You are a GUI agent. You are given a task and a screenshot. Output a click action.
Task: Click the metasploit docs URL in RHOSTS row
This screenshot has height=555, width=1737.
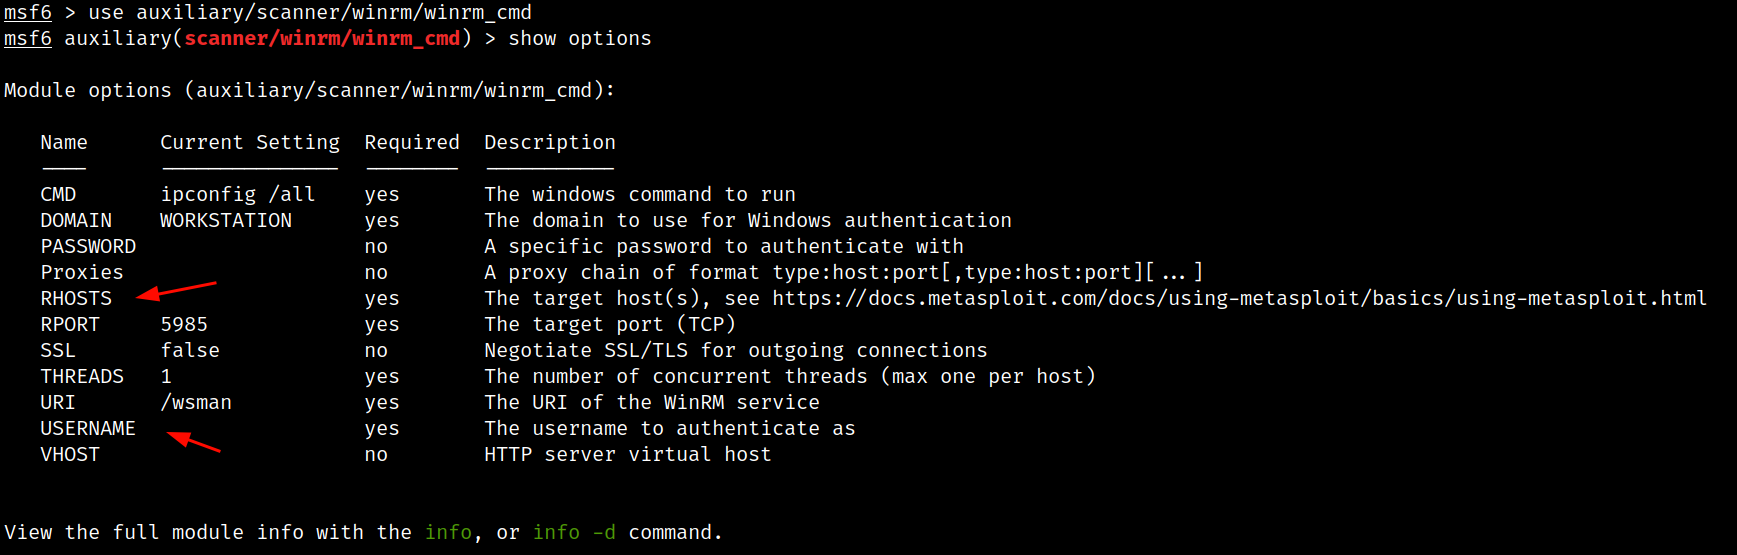[x=1239, y=298]
